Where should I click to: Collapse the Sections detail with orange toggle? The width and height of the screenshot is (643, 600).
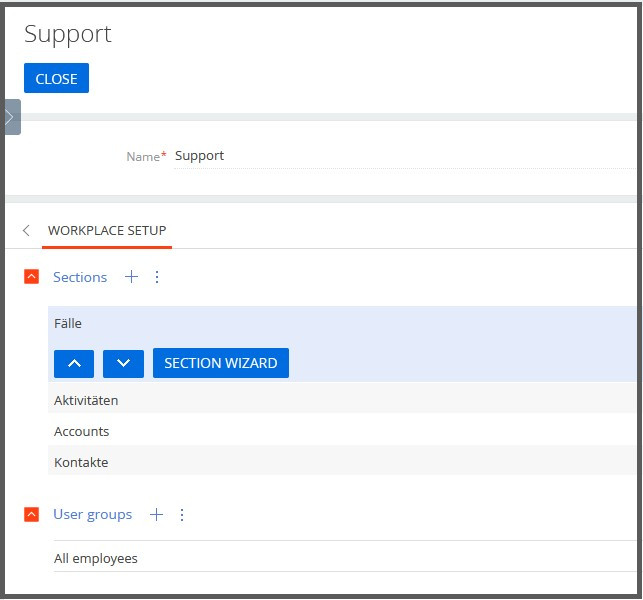point(32,277)
